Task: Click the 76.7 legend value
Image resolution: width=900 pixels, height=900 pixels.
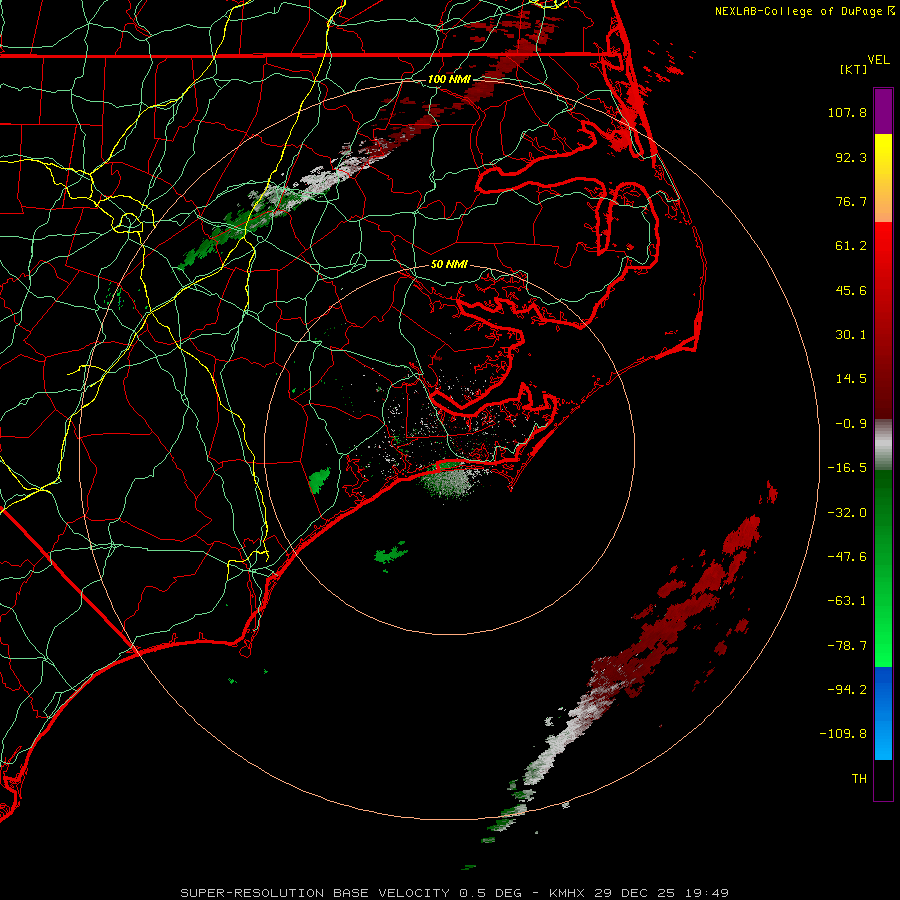Action: (x=851, y=201)
